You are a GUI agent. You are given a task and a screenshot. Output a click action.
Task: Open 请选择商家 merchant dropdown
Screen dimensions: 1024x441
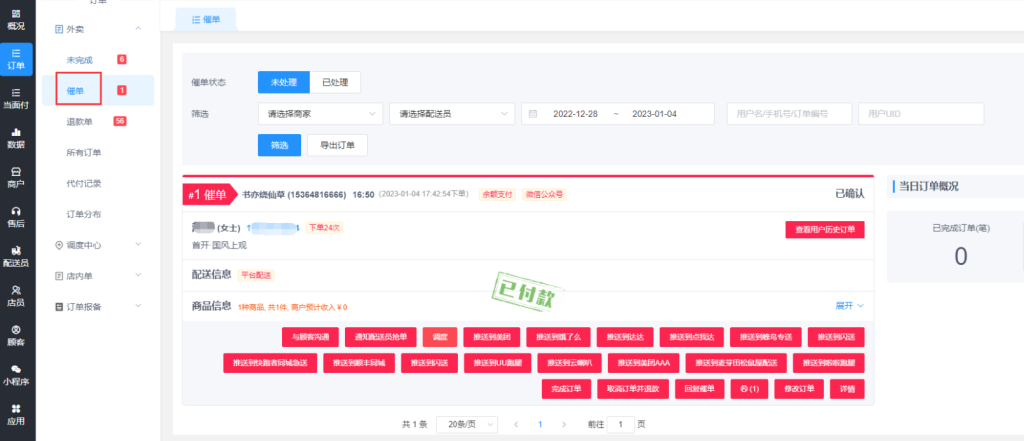coord(320,114)
